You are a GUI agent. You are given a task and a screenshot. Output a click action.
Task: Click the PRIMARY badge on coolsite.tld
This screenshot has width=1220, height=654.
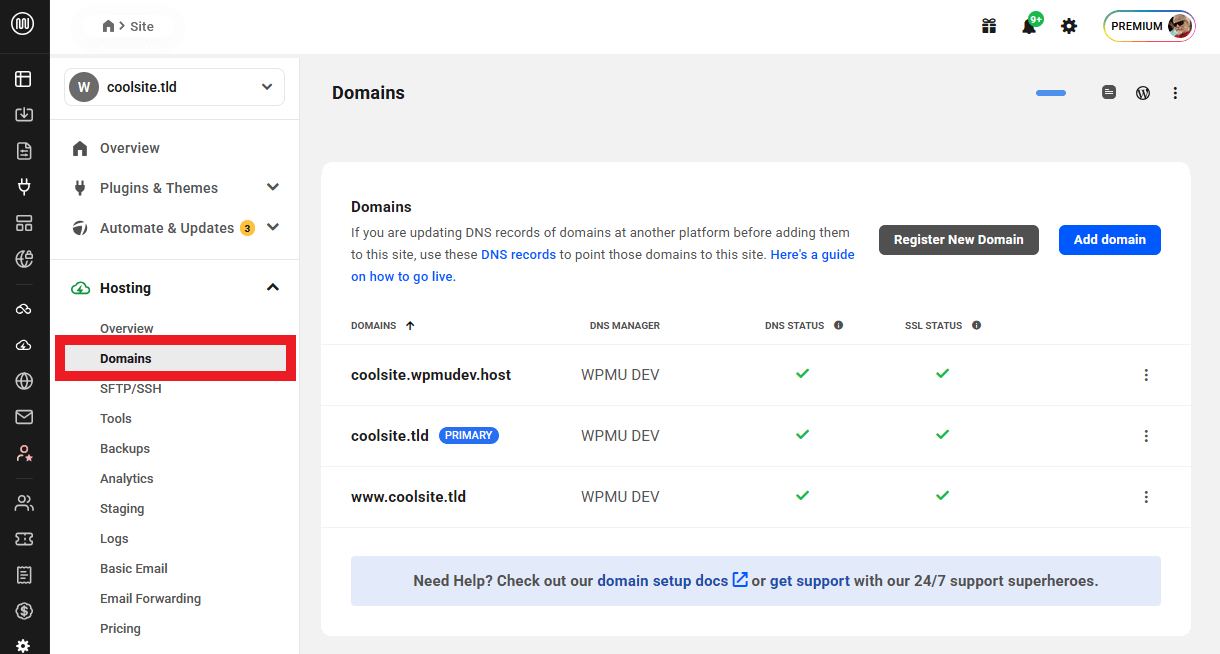pos(469,435)
